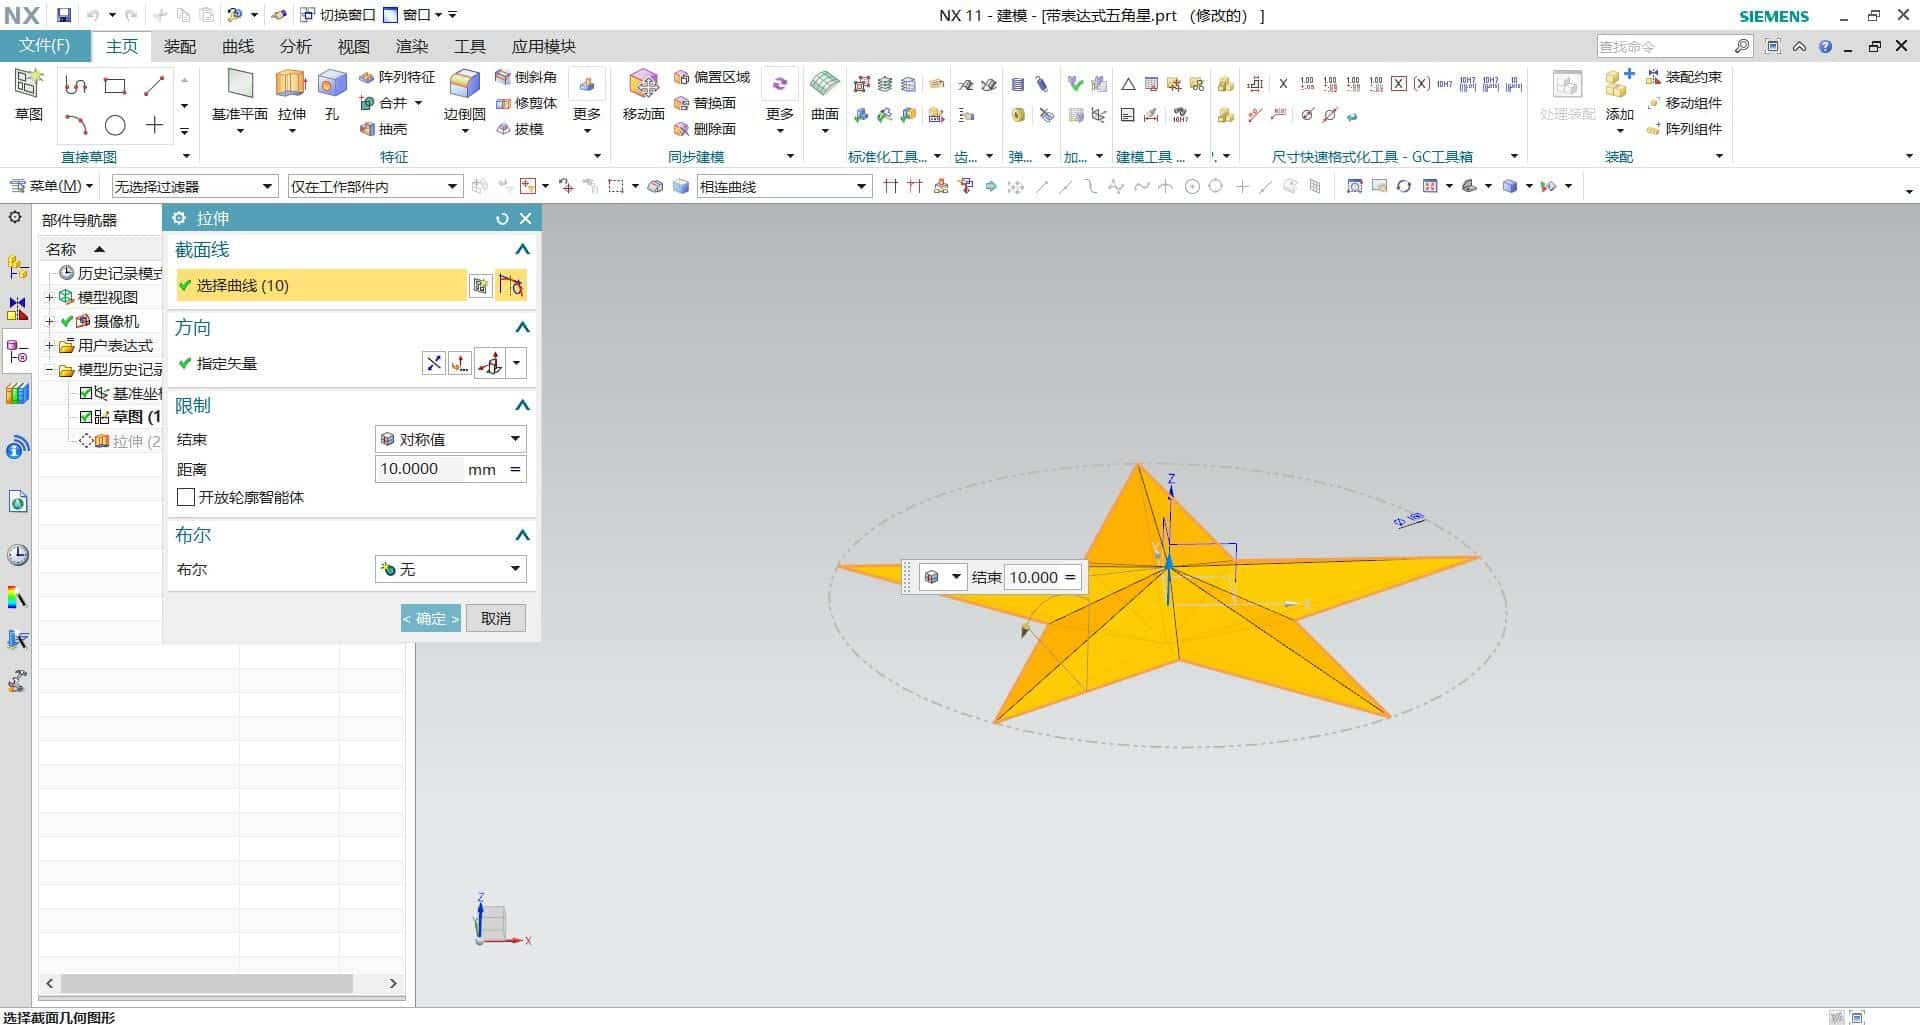The image size is (1920, 1025).
Task: Open the vector type dropdown arrow
Action: pos(517,363)
